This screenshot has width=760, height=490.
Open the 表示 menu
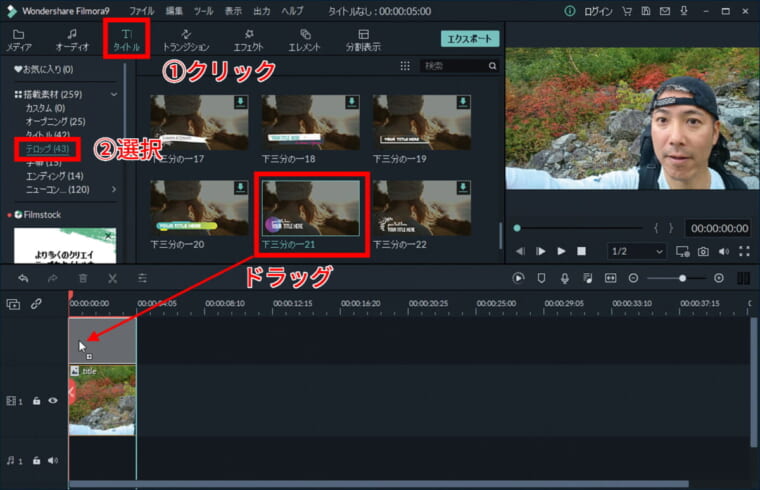pyautogui.click(x=233, y=11)
